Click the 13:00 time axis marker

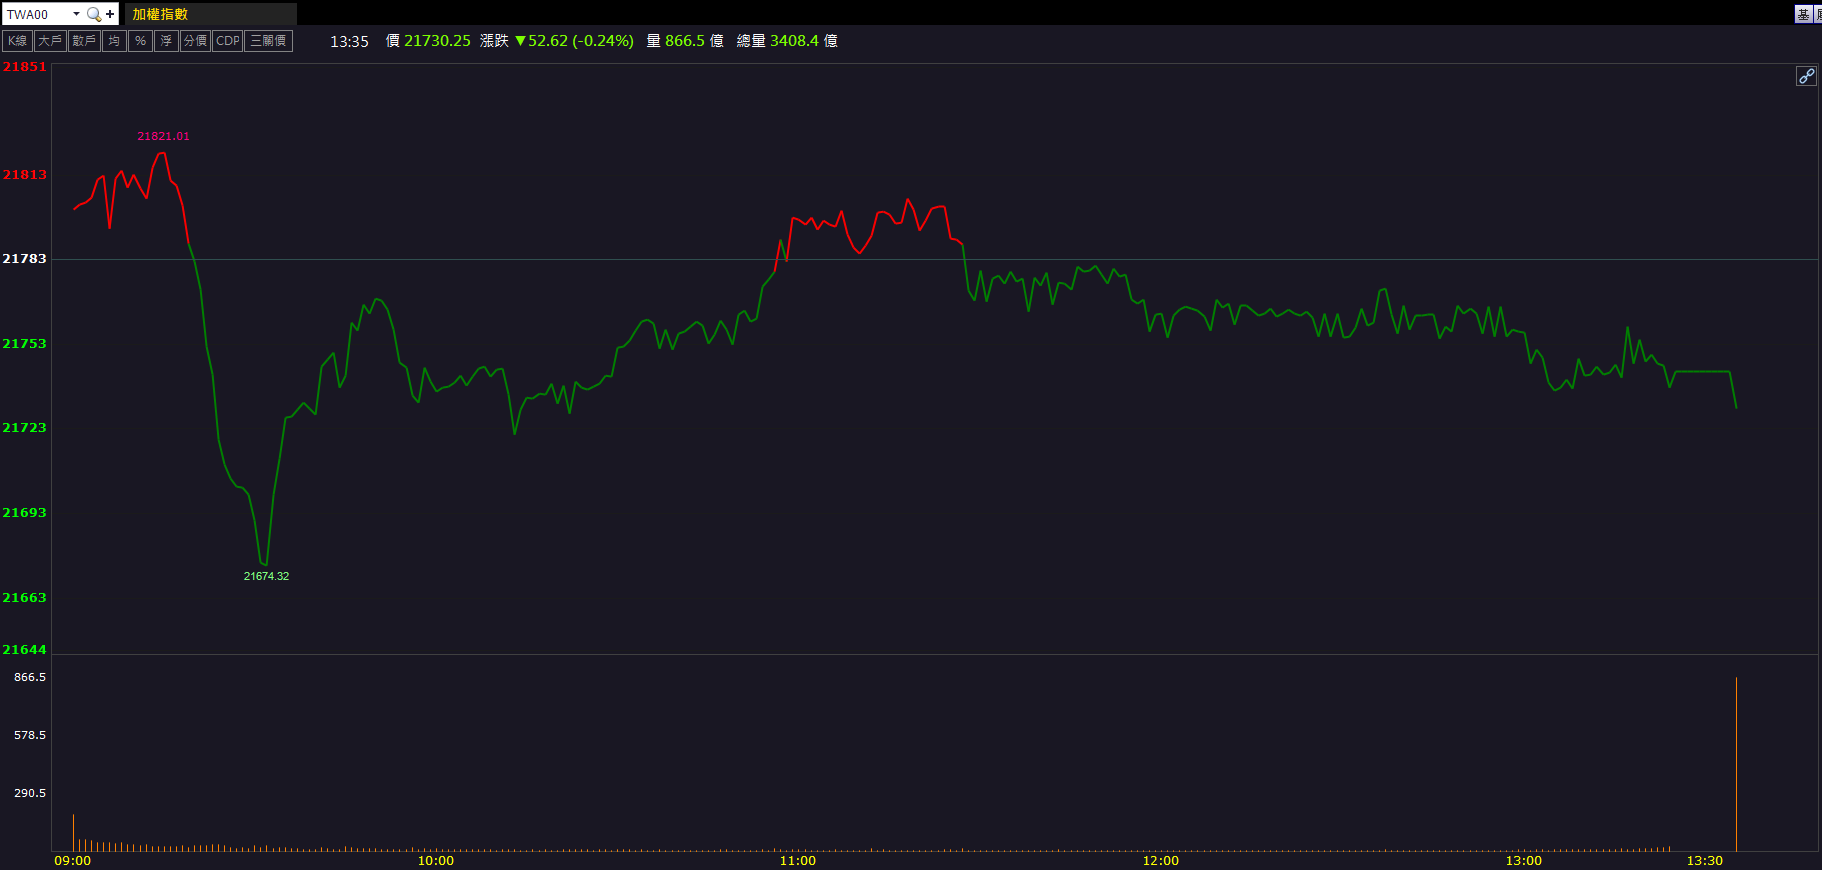click(x=1524, y=861)
